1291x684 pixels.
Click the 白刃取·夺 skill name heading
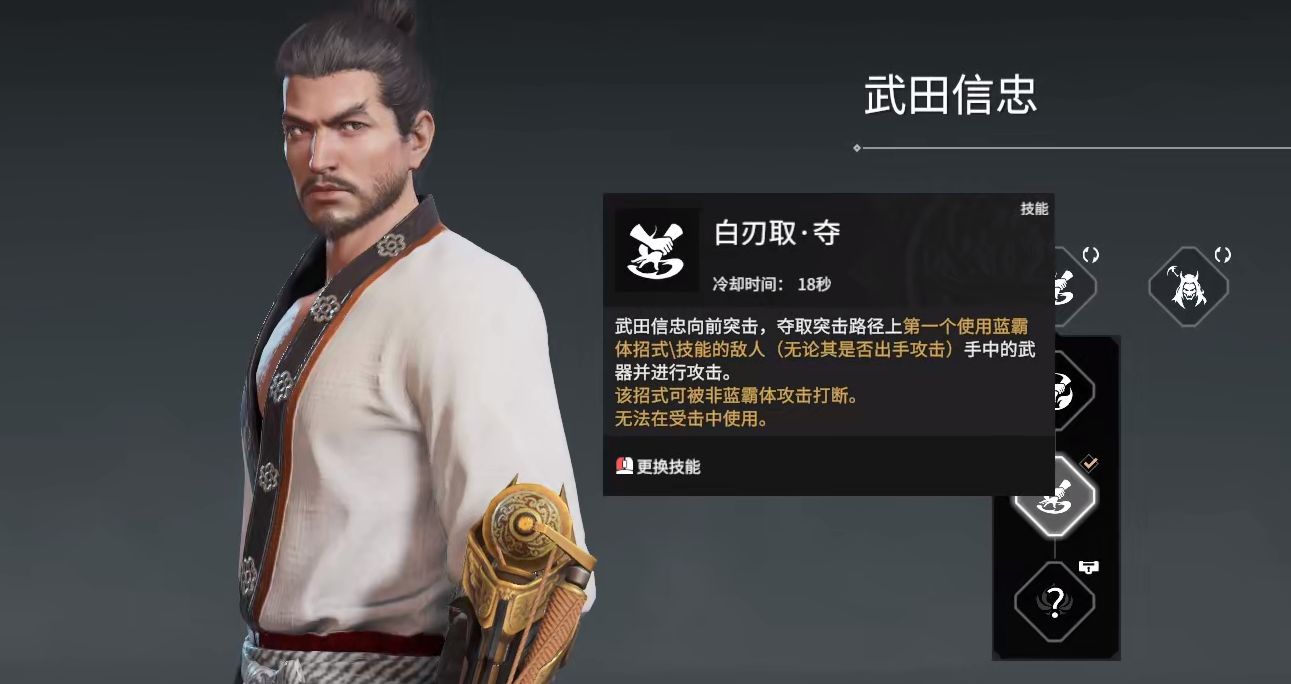777,233
